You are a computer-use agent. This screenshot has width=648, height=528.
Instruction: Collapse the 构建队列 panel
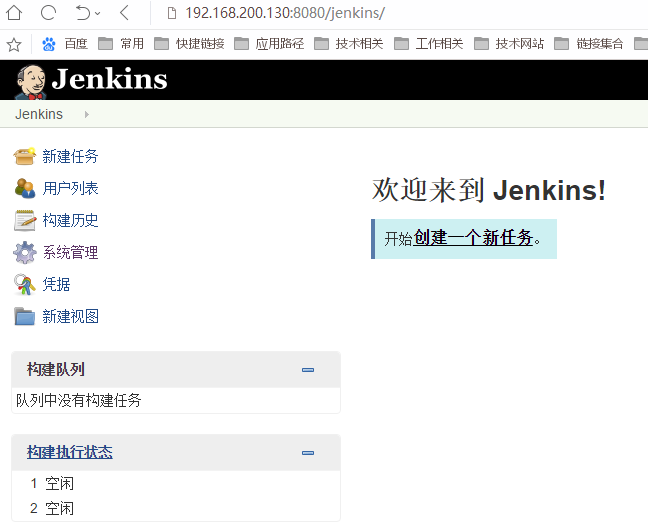308,370
